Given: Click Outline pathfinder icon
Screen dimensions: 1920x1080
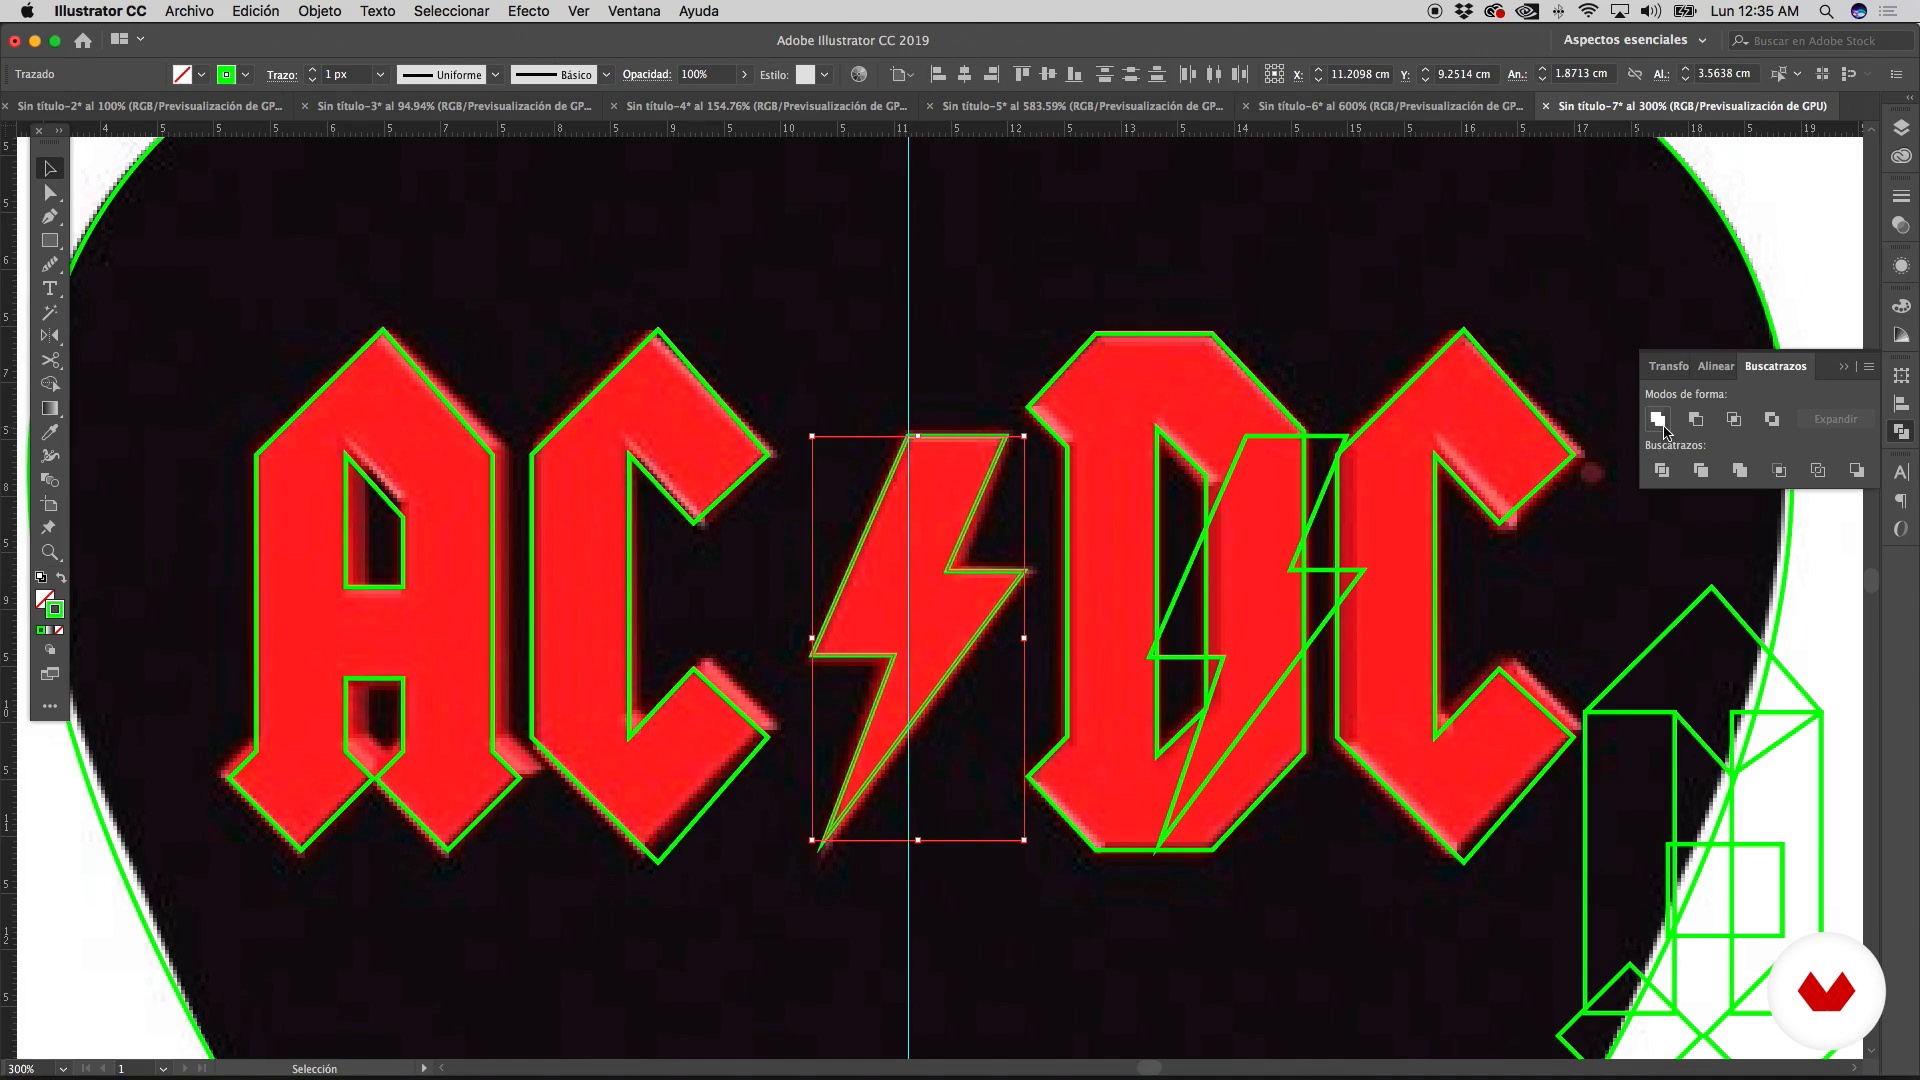Looking at the screenshot, I should click(x=1818, y=470).
